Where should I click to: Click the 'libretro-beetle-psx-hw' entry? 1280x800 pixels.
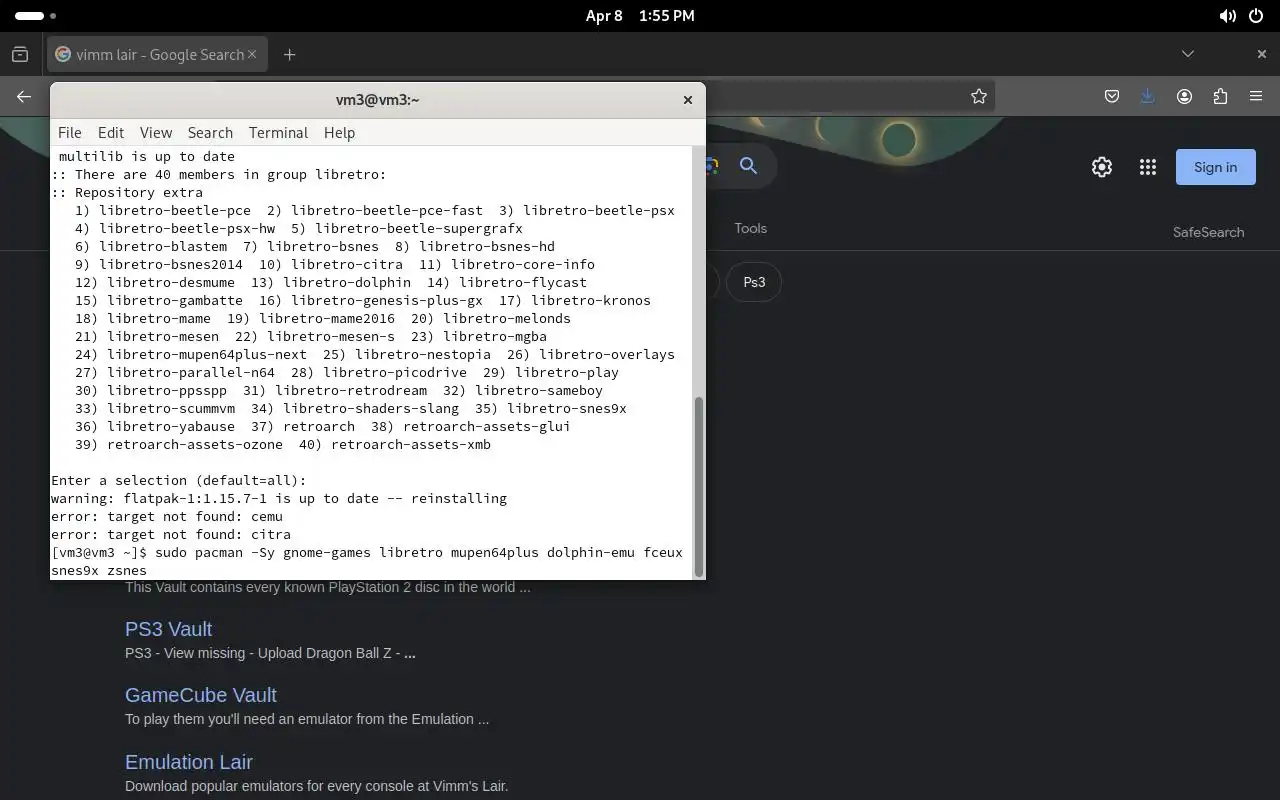[187, 228]
